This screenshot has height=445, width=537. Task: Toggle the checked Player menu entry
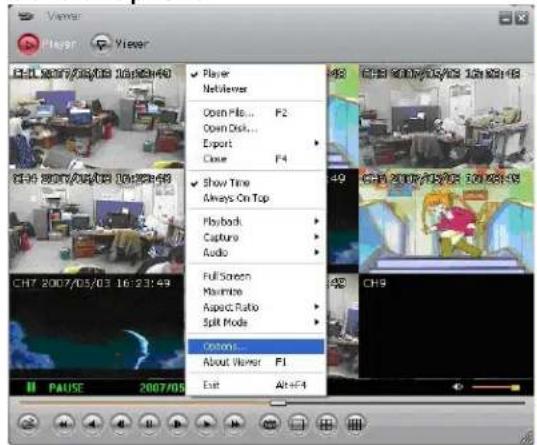(256, 74)
